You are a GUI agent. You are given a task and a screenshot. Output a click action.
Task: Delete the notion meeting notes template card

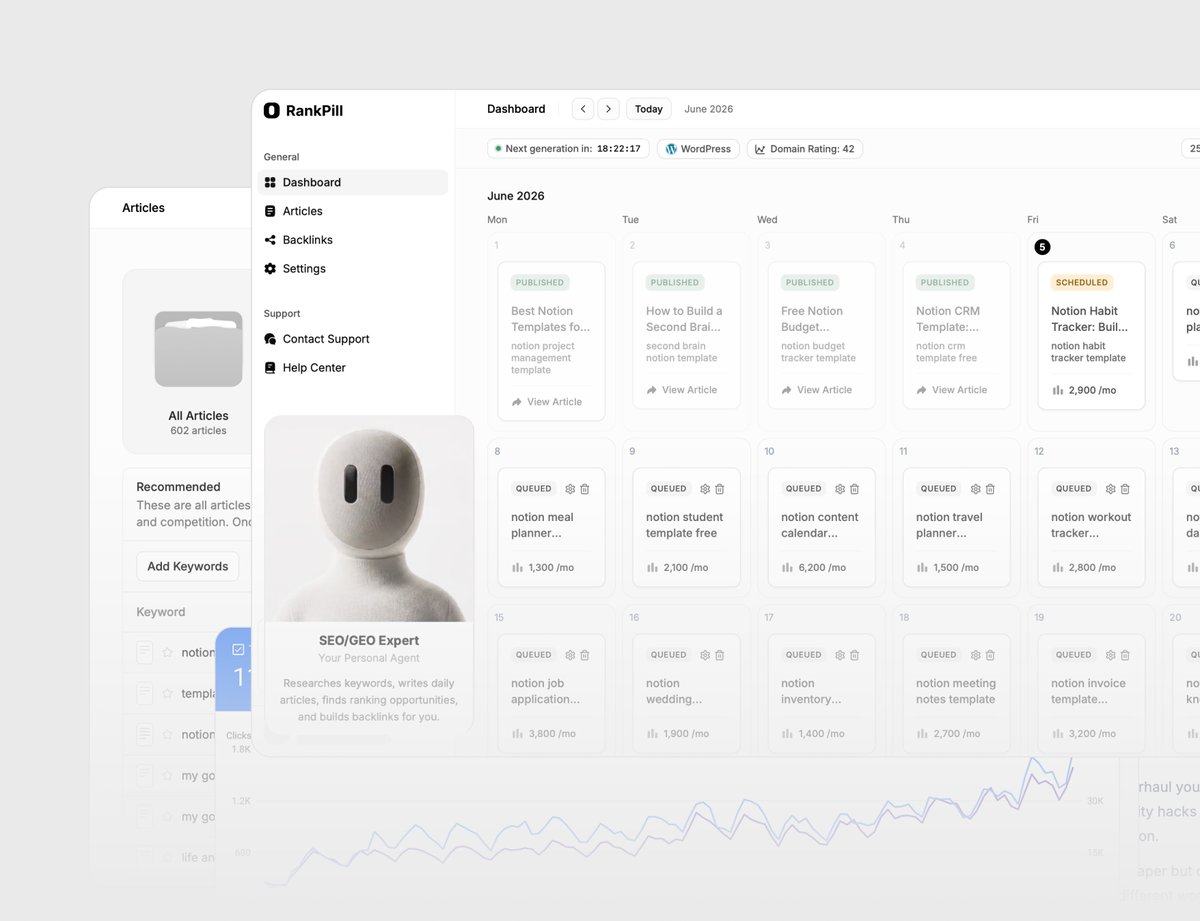[990, 655]
